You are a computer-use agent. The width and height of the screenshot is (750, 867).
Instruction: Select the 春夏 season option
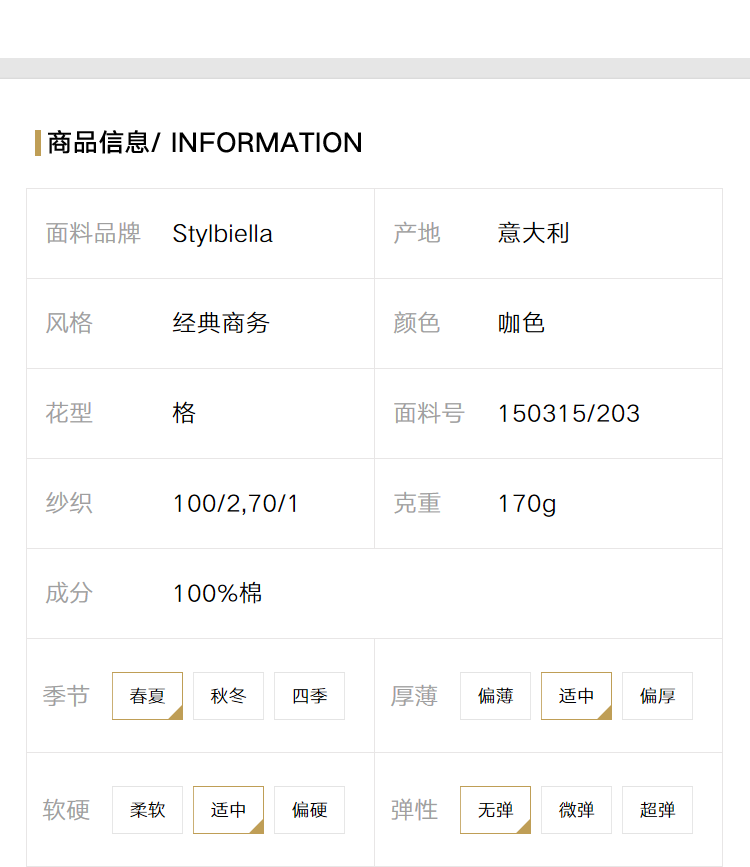coord(147,696)
